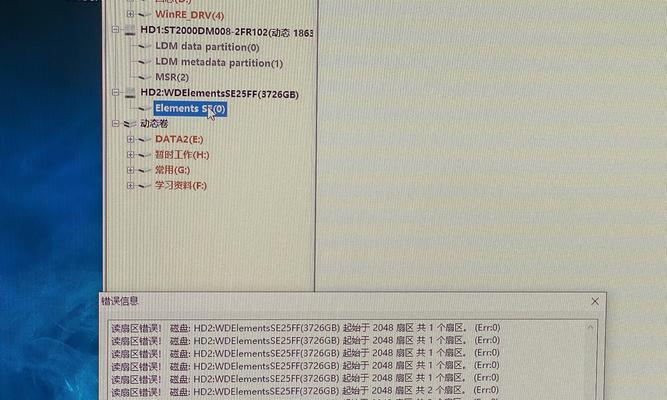Select the MSR(2) partition
Viewport: 667px width, 400px height.
pos(172,77)
